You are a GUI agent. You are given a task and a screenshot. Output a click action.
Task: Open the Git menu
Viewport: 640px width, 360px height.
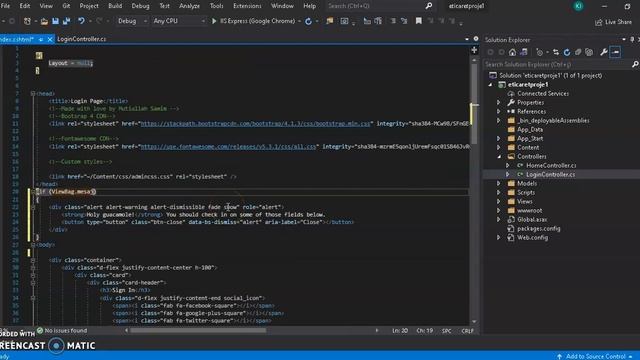[x=66, y=6]
